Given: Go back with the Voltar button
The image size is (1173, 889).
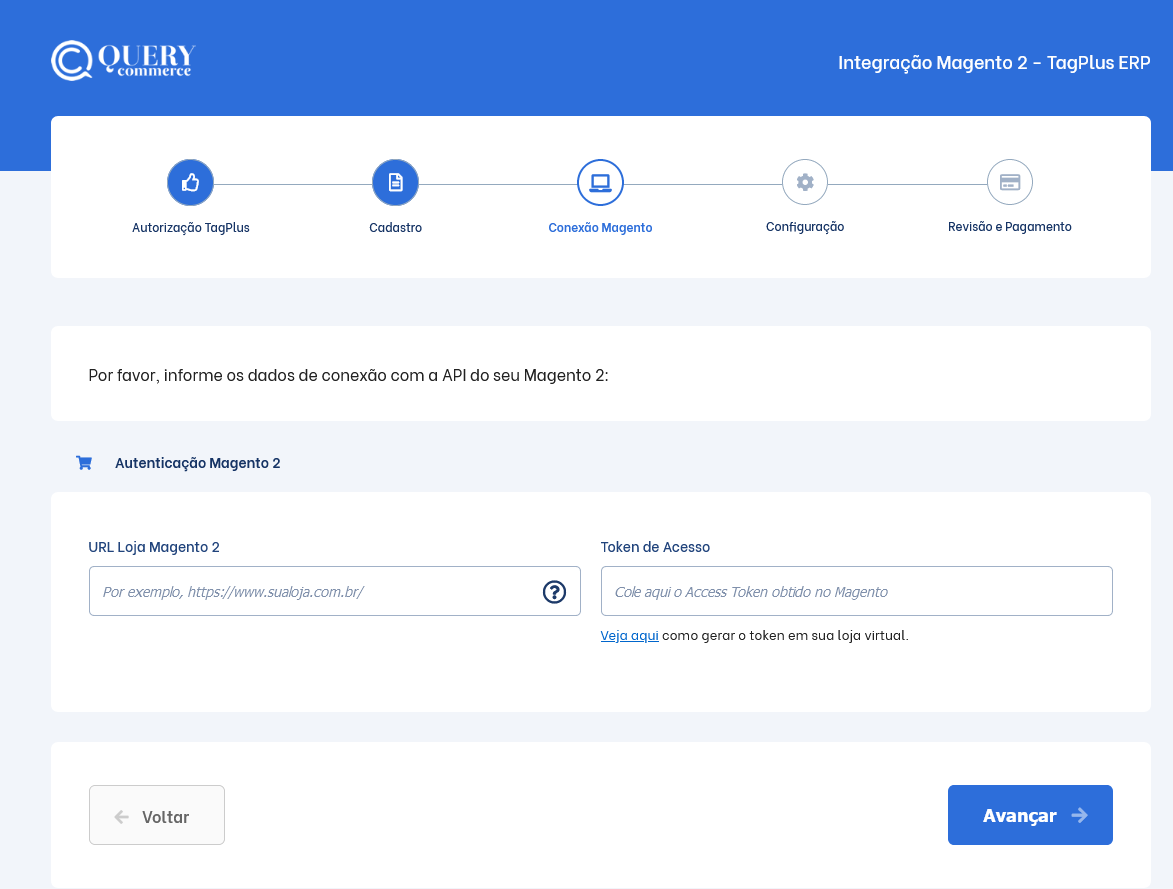Looking at the screenshot, I should (x=156, y=815).
